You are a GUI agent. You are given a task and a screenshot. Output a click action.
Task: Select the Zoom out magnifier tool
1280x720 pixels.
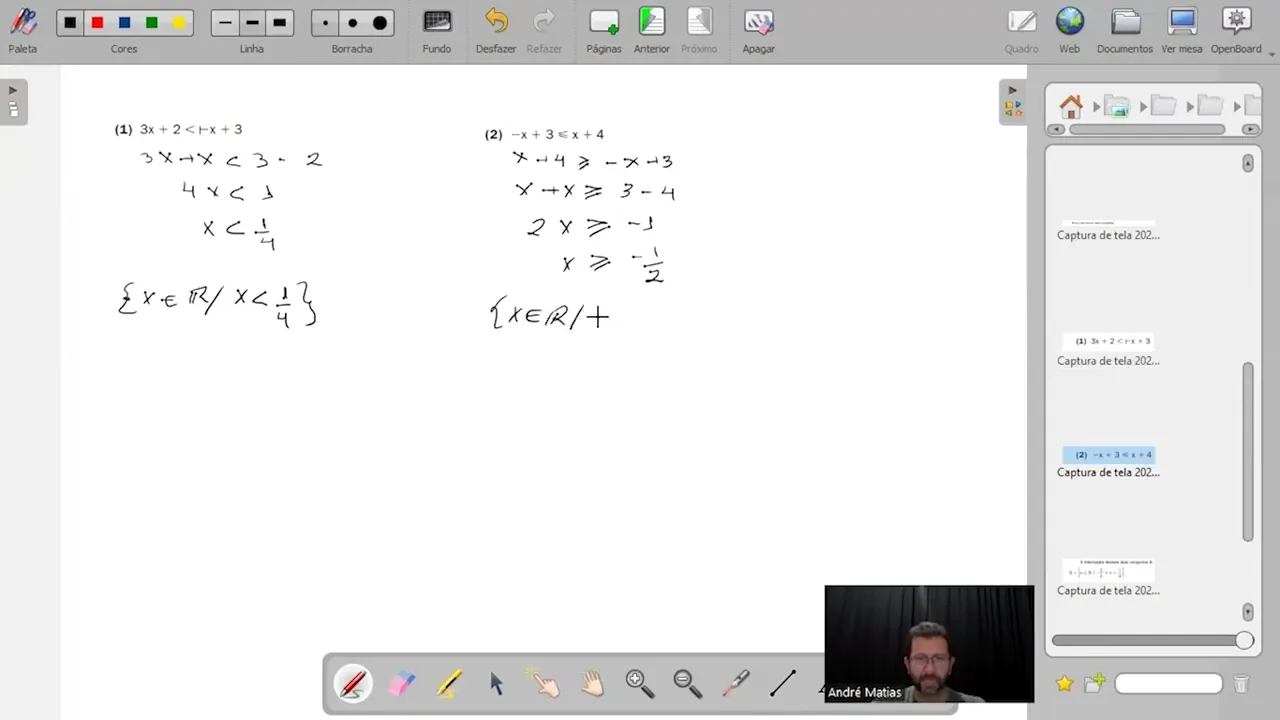[688, 684]
